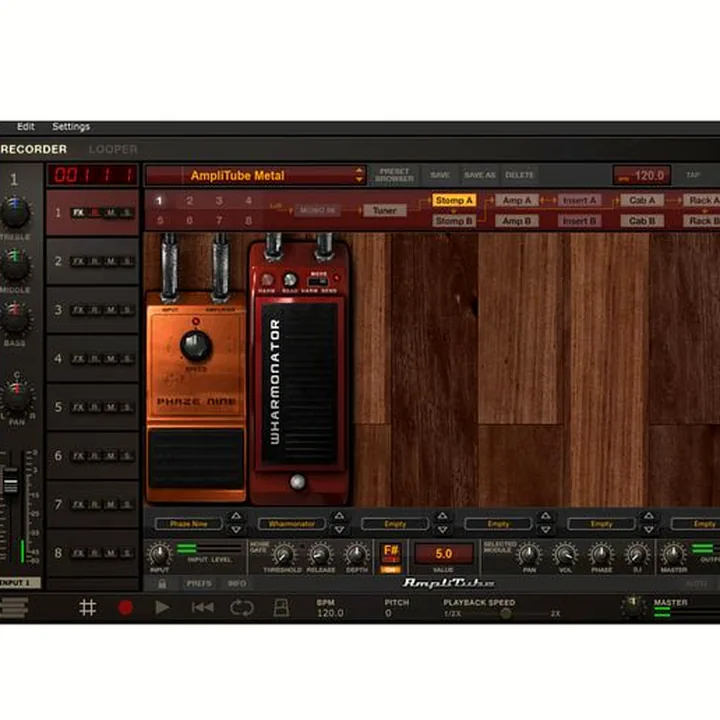
Task: Click the MASTER knob in bottom module bar
Action: click(673, 555)
